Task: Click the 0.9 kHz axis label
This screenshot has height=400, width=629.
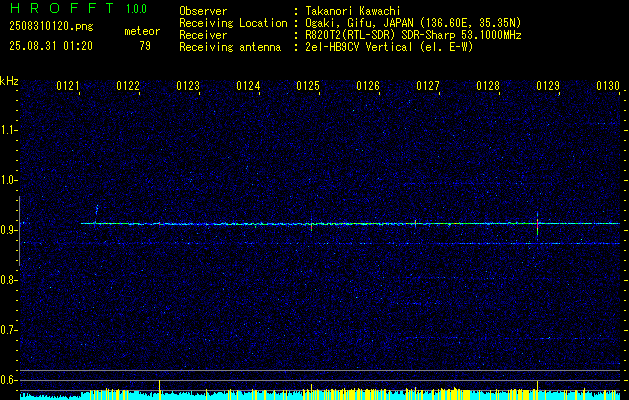Action: coord(8,230)
